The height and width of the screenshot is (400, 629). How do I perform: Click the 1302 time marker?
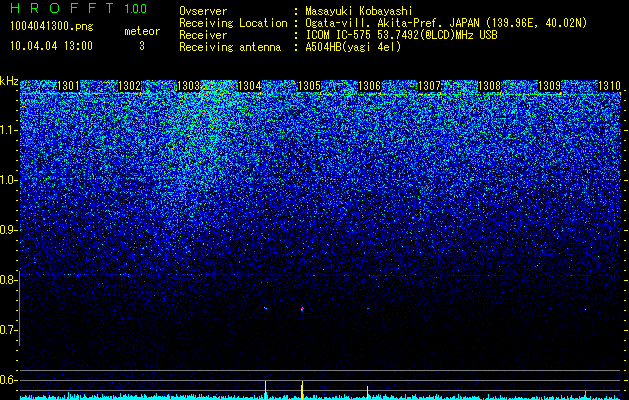coord(130,86)
